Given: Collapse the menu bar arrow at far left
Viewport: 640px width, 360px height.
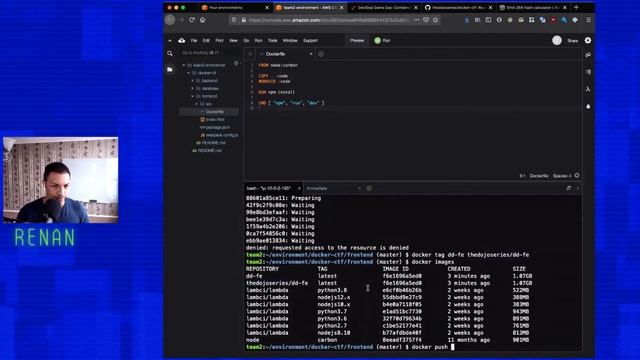Looking at the screenshot, I should (x=170, y=40).
